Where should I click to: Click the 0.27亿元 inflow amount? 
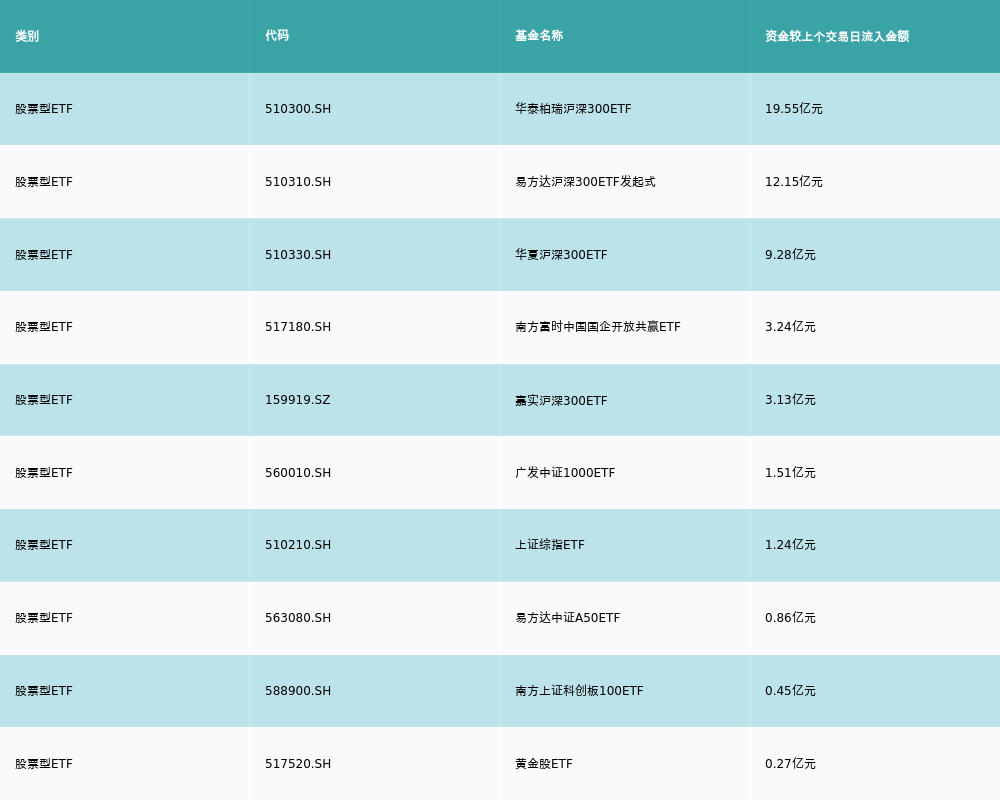[x=790, y=764]
